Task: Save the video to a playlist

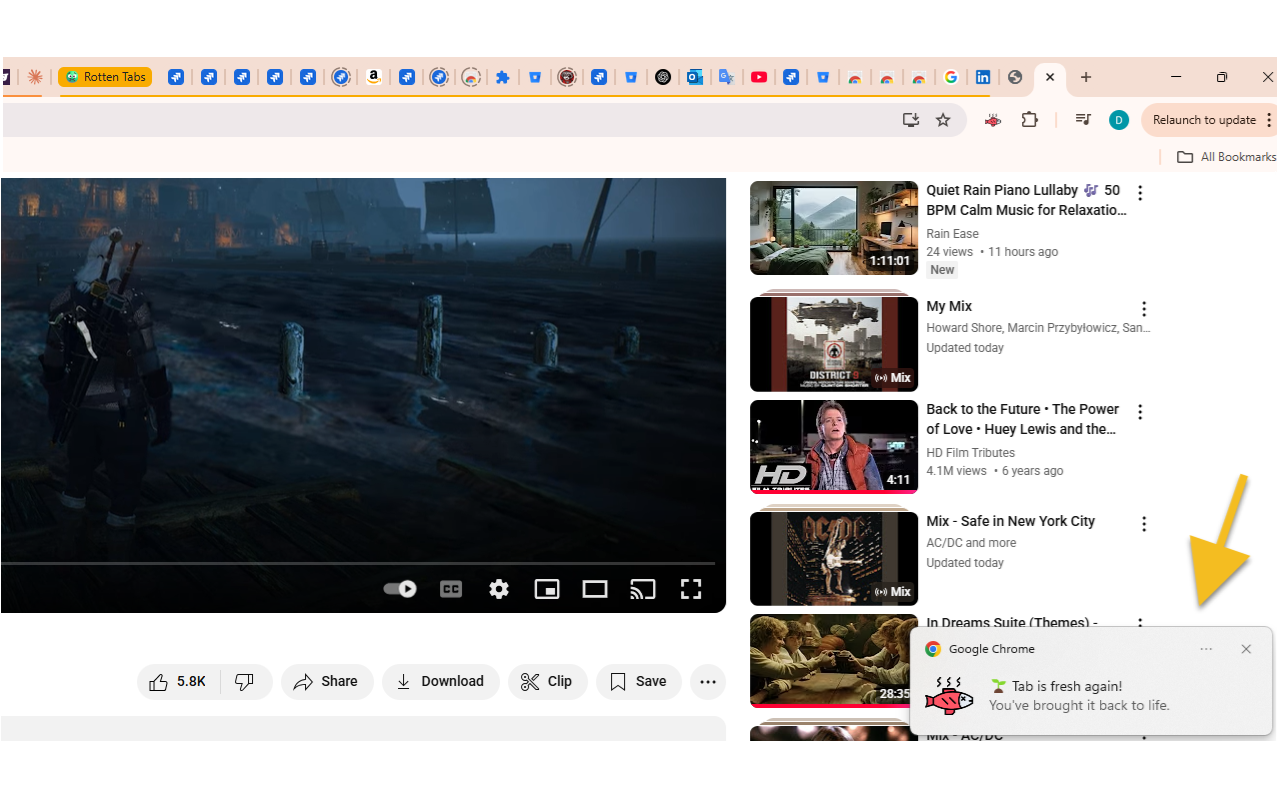Action: pyautogui.click(x=638, y=682)
